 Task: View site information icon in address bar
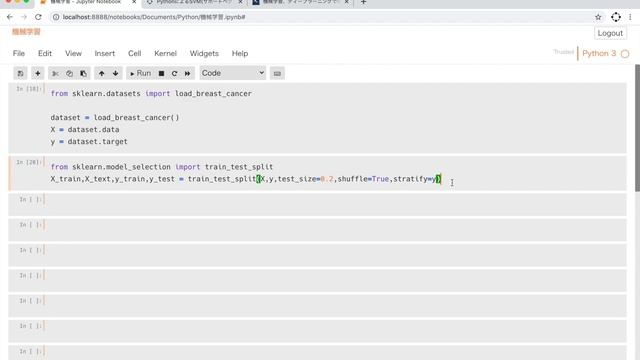tap(56, 17)
